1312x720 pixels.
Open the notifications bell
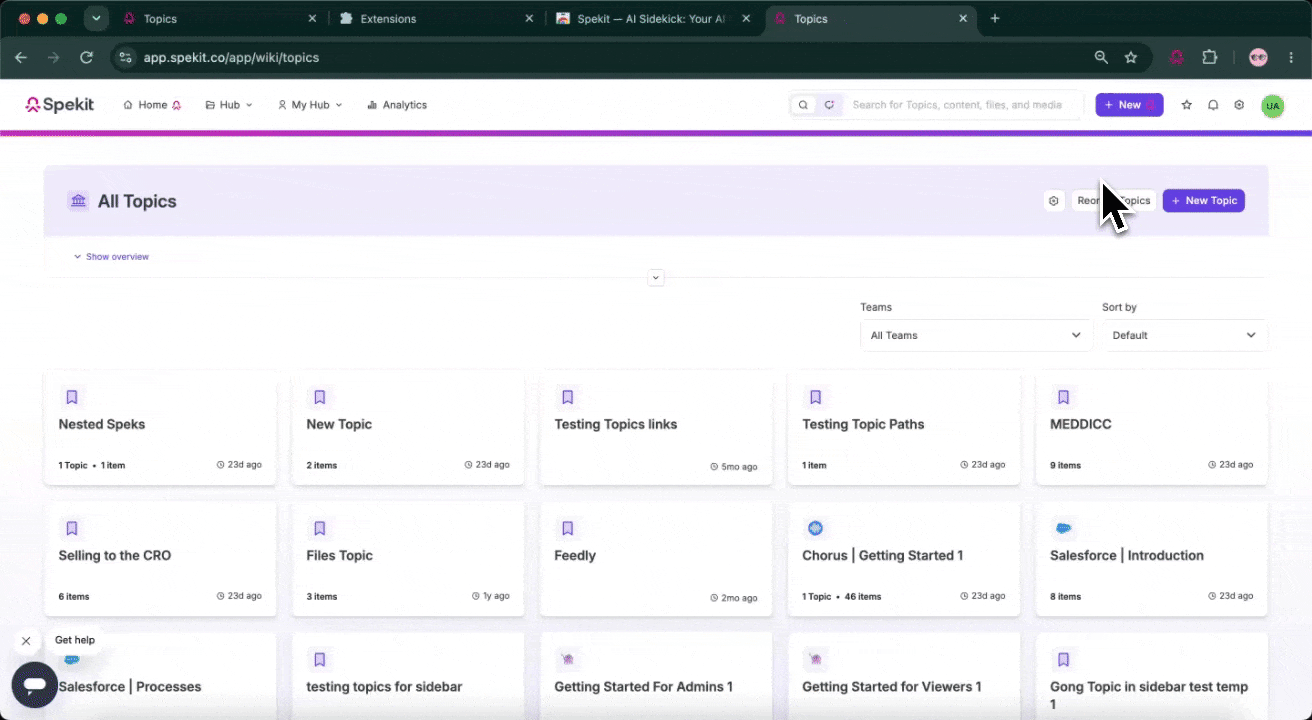tap(1213, 105)
